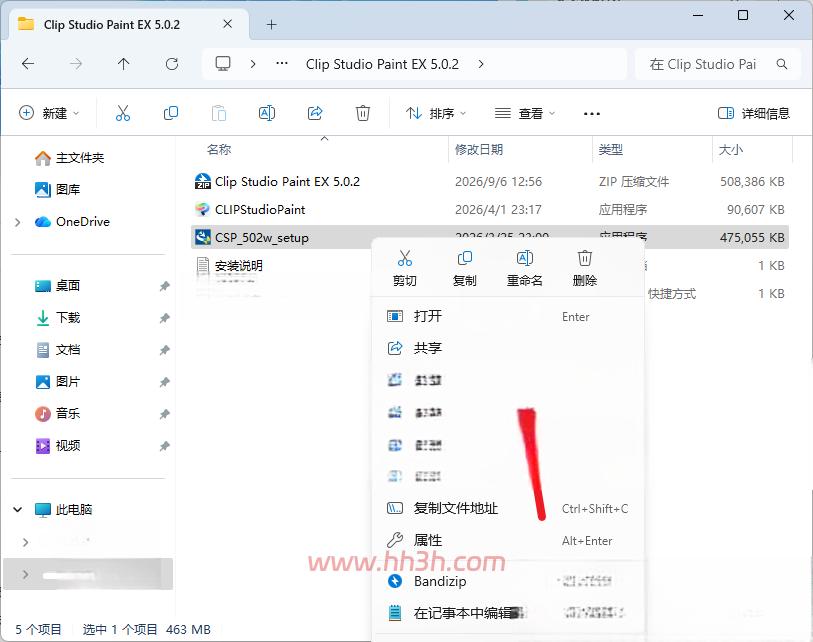This screenshot has height=642, width=813.
Task: Click the Delete trash icon in the toolbar
Action: [362, 113]
